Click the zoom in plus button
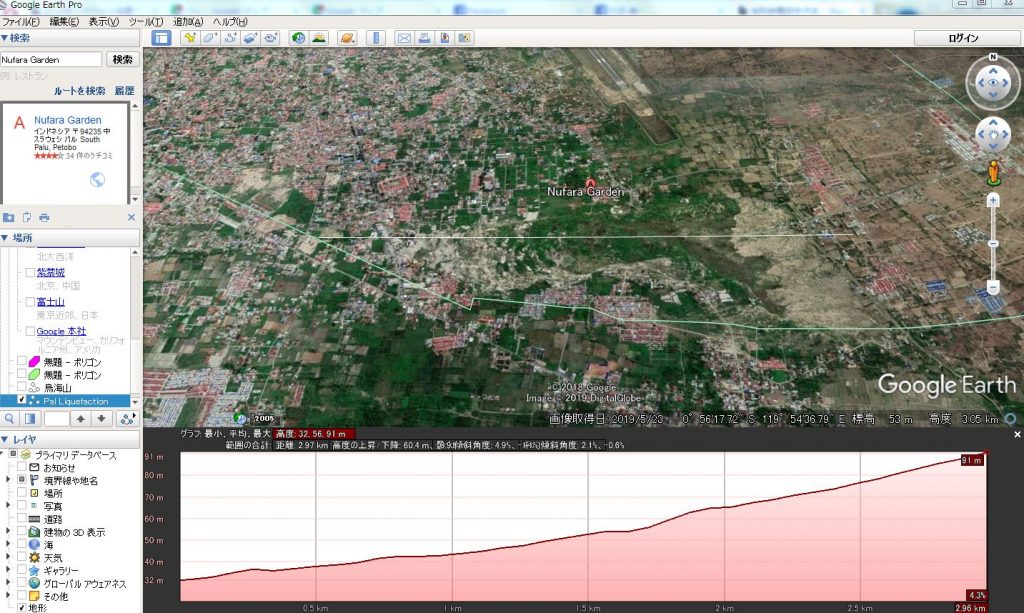This screenshot has width=1024, height=613. pos(993,200)
